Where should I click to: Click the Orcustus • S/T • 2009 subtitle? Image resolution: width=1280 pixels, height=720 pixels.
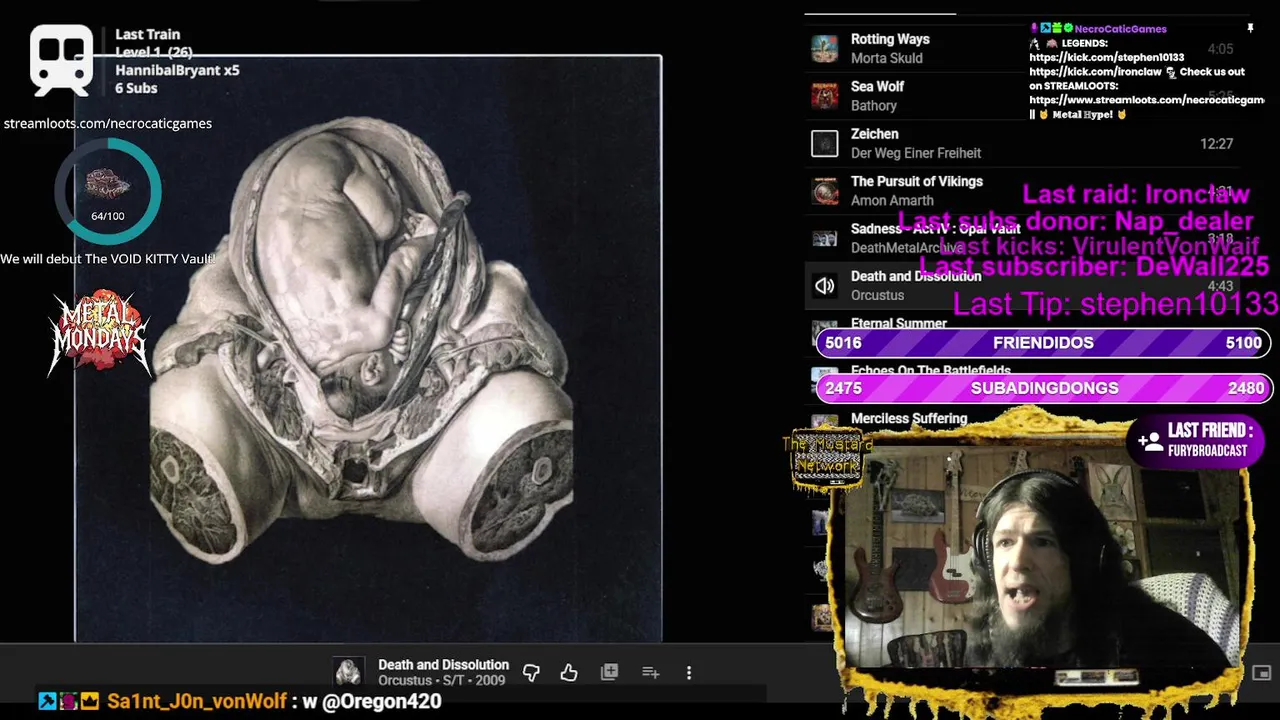point(442,681)
